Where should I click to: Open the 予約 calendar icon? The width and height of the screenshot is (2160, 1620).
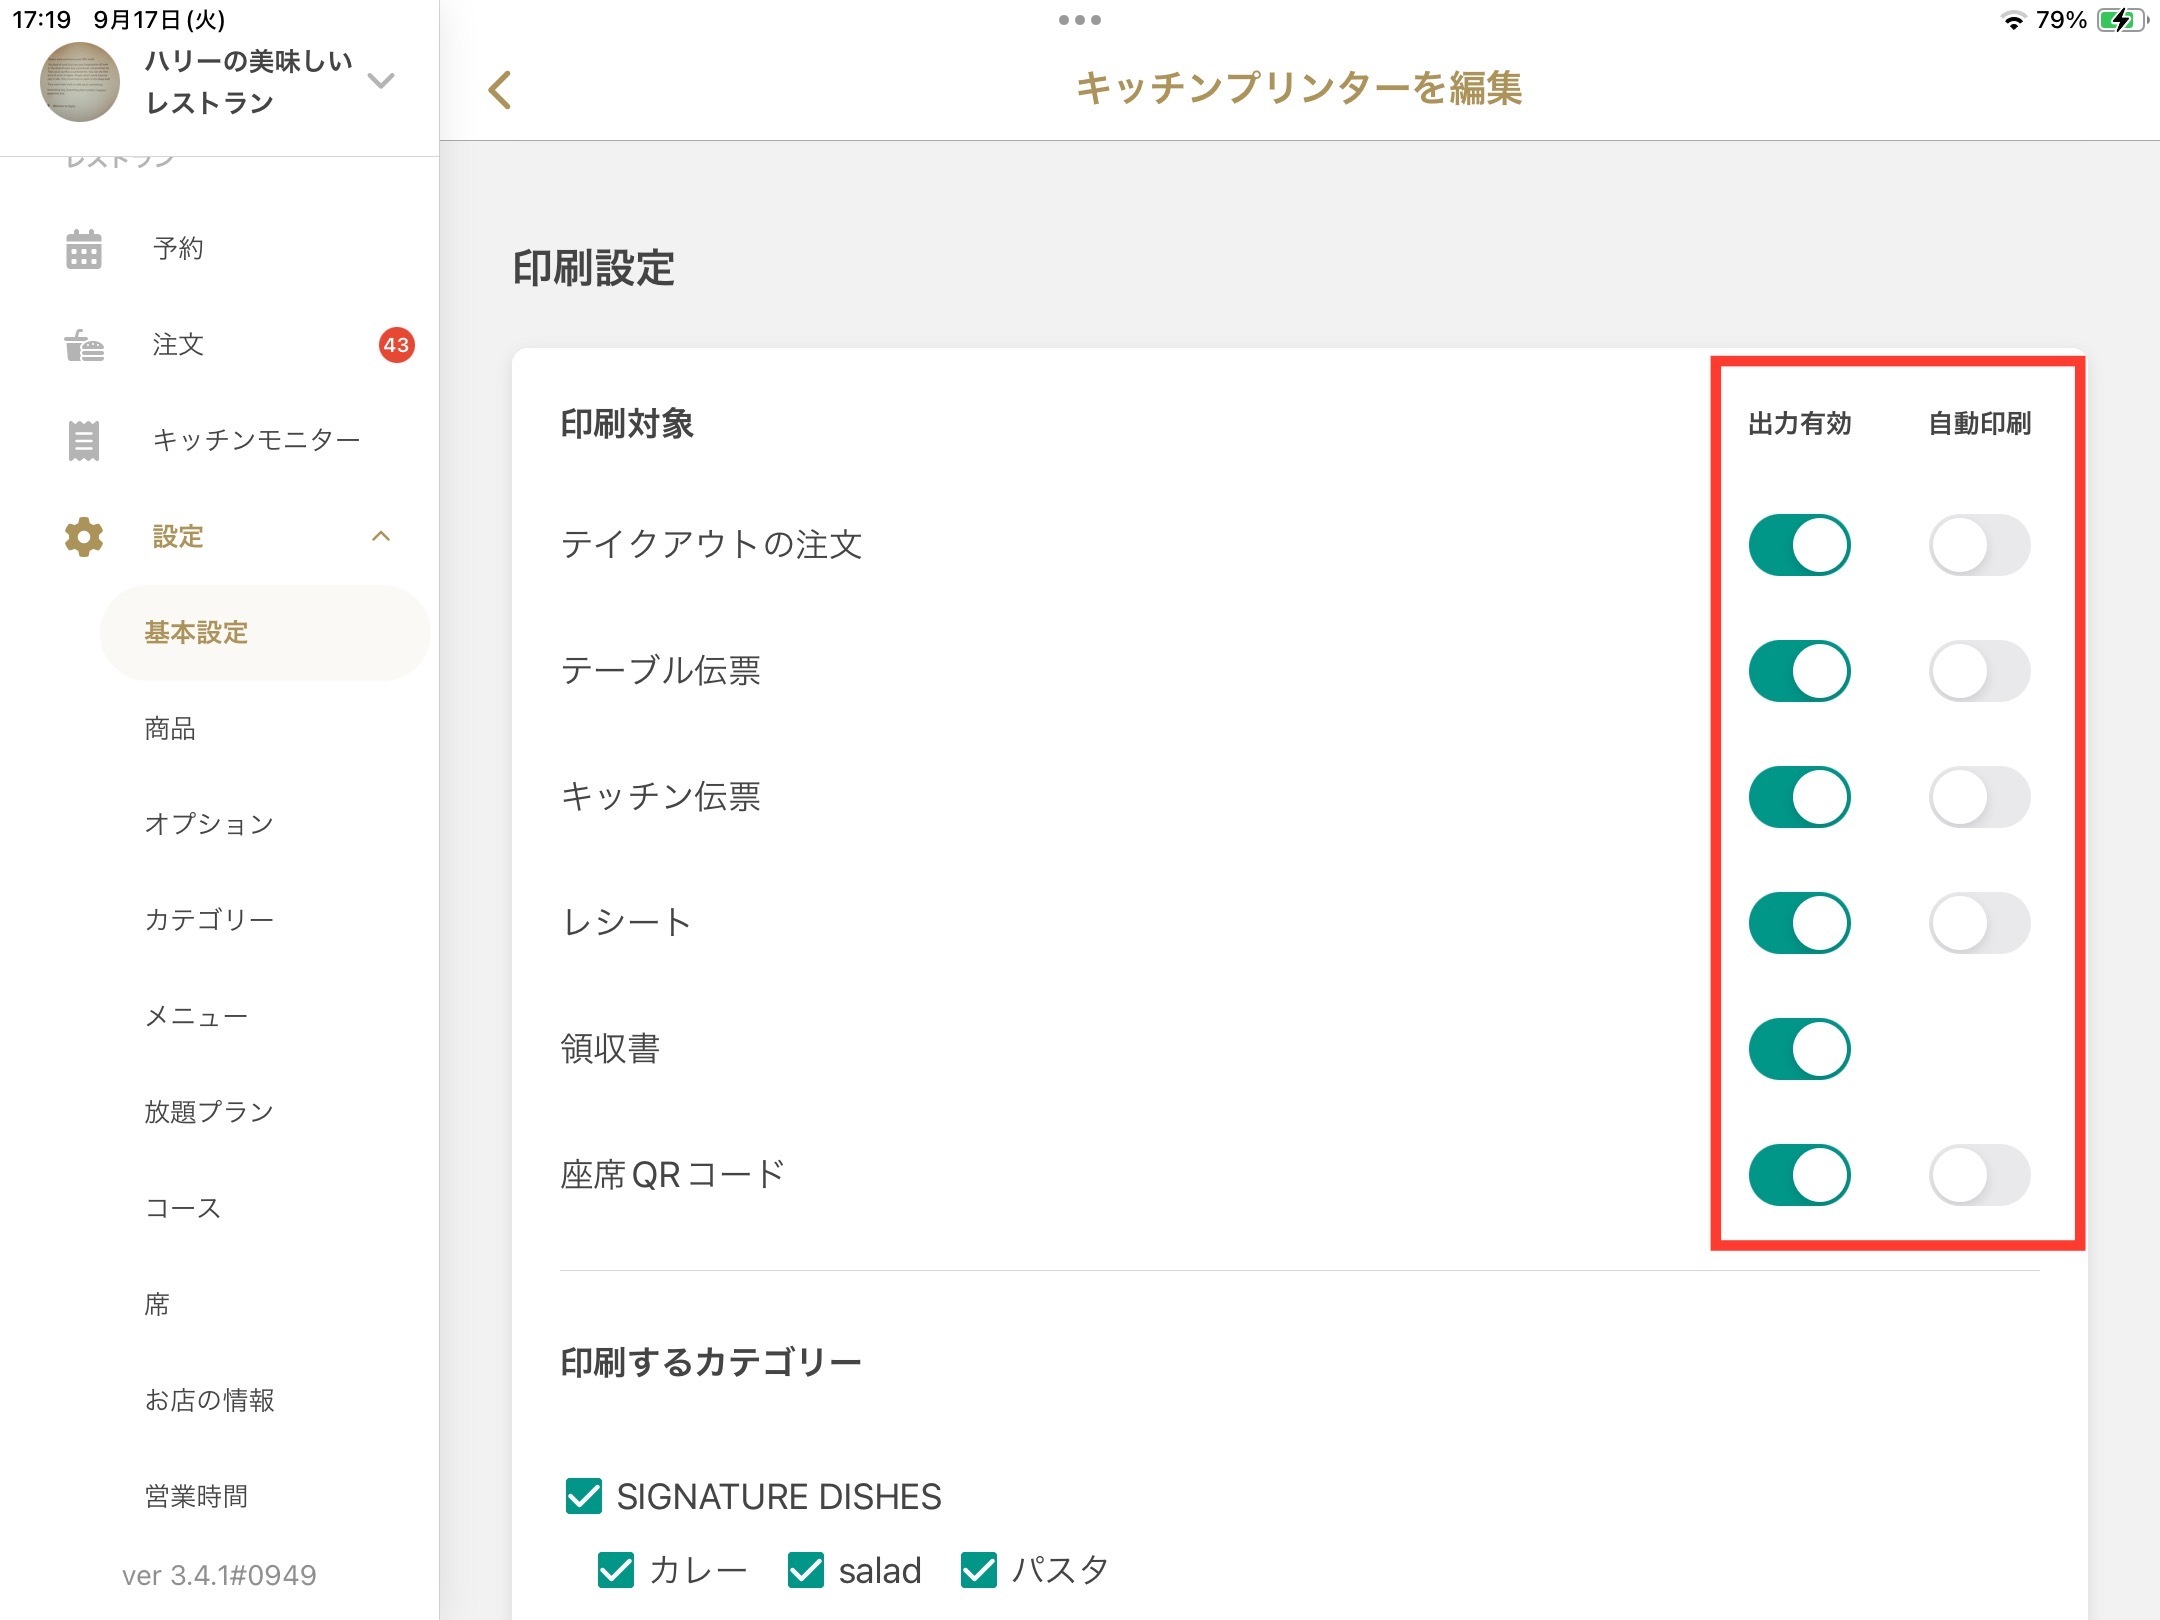(x=84, y=249)
